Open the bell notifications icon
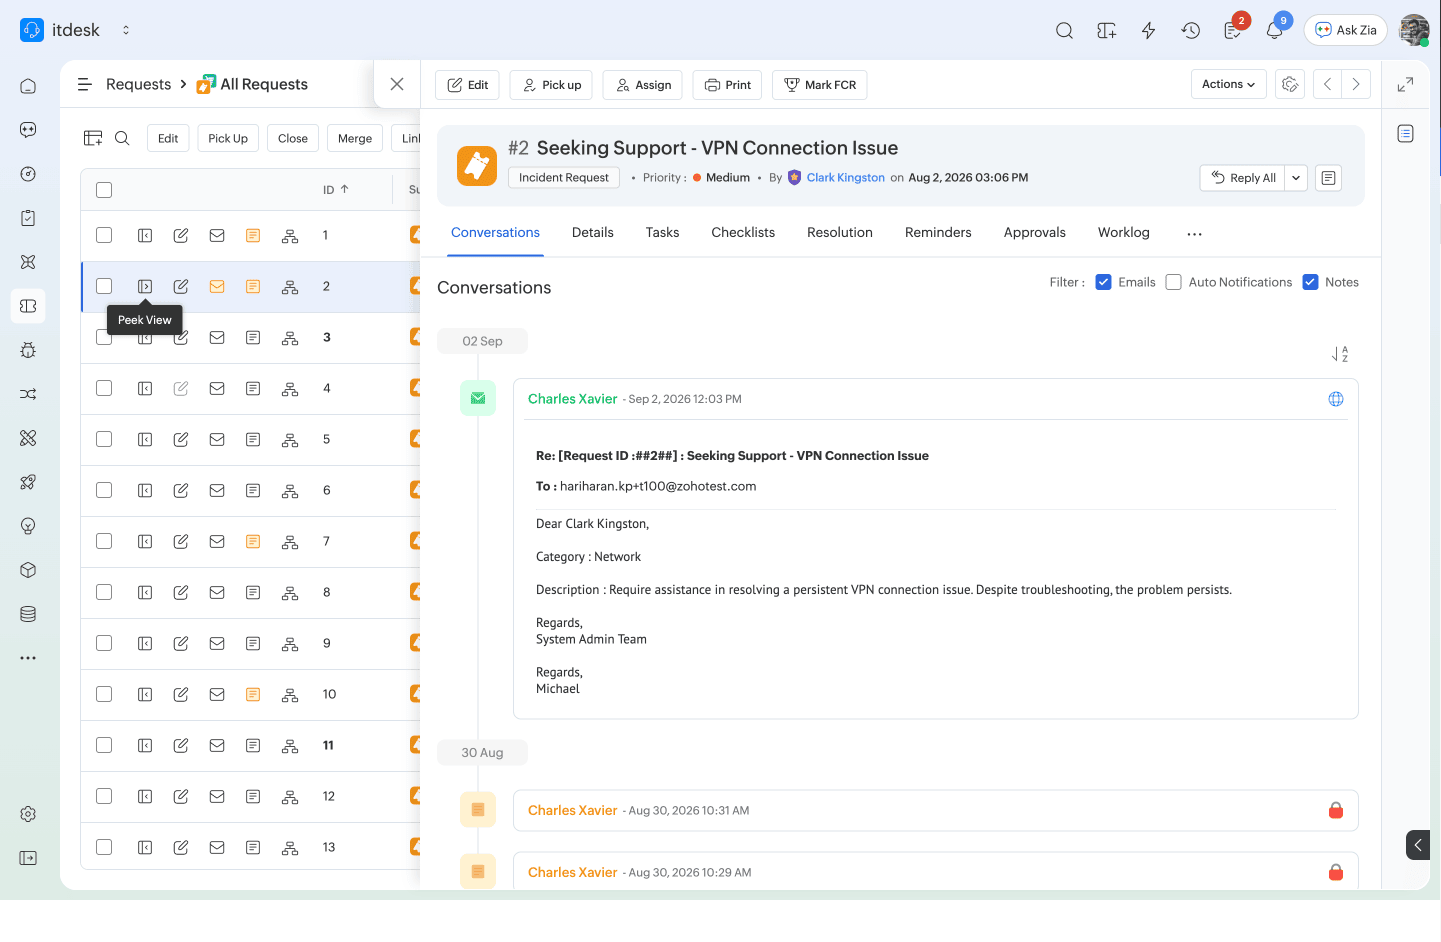Image resolution: width=1441 pixels, height=942 pixels. (1274, 30)
